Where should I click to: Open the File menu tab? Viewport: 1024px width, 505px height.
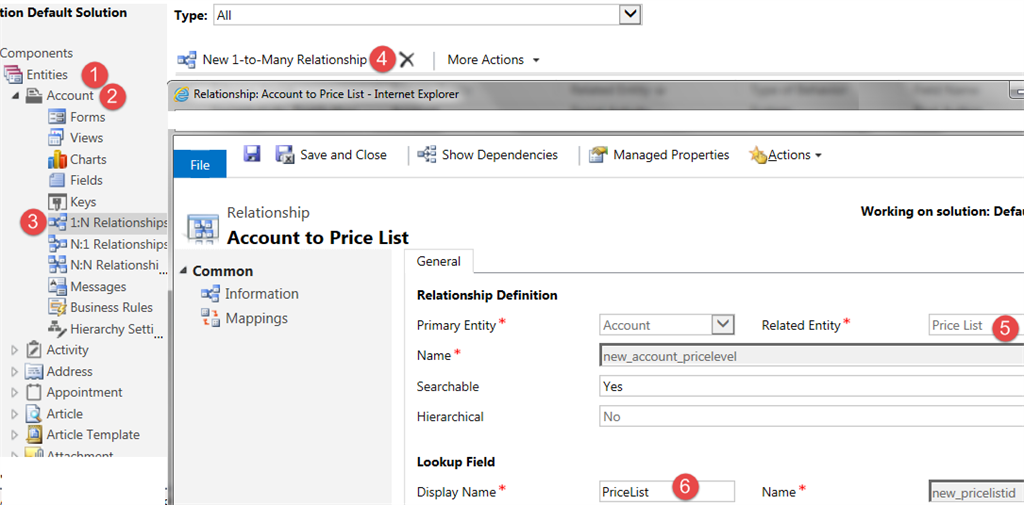tap(200, 164)
